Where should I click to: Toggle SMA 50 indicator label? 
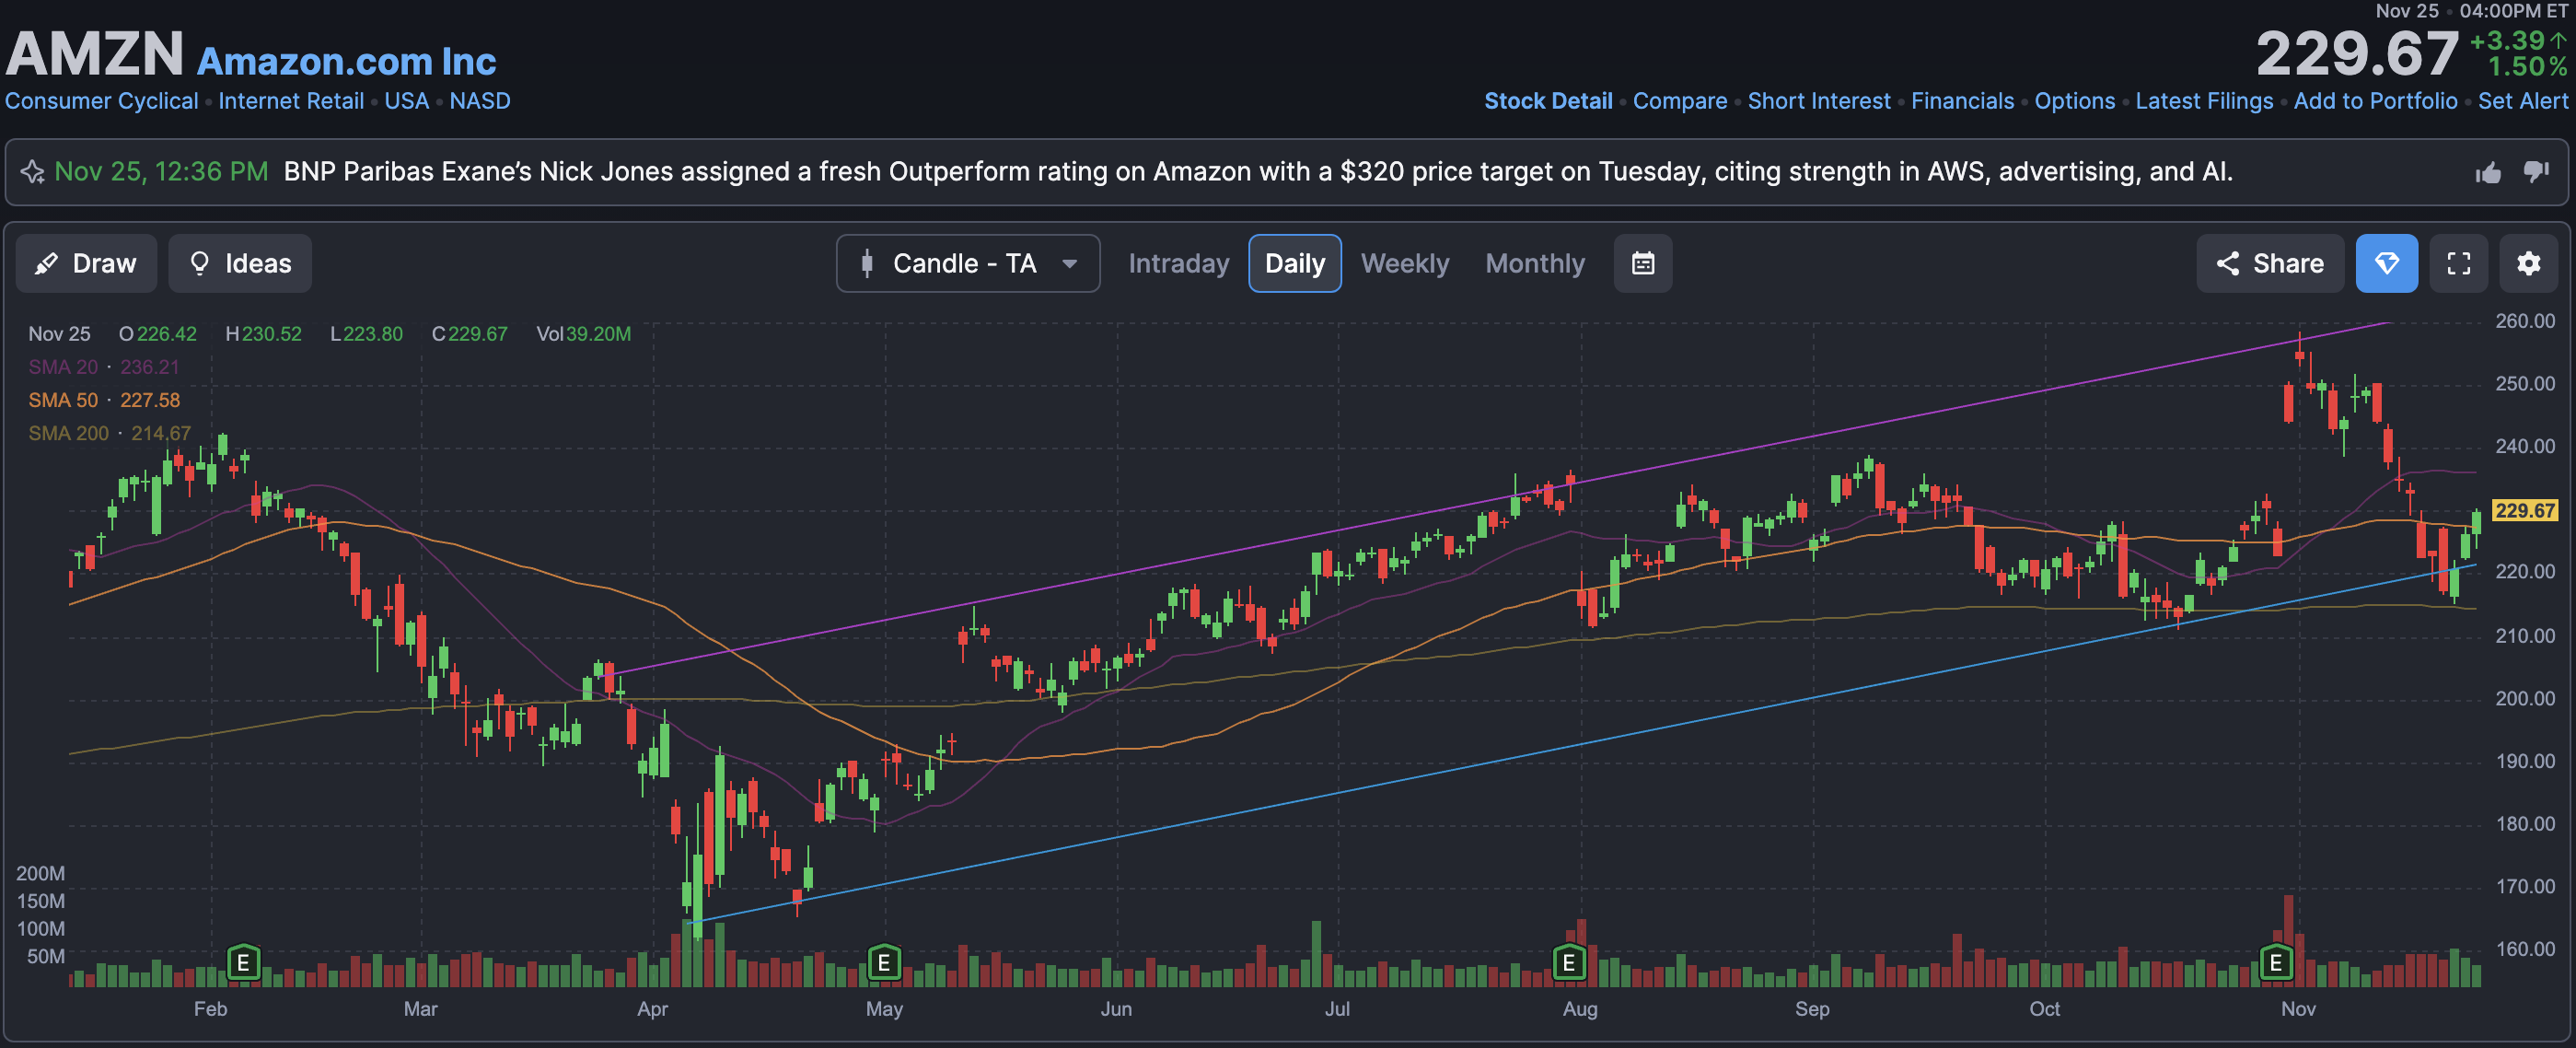(63, 400)
